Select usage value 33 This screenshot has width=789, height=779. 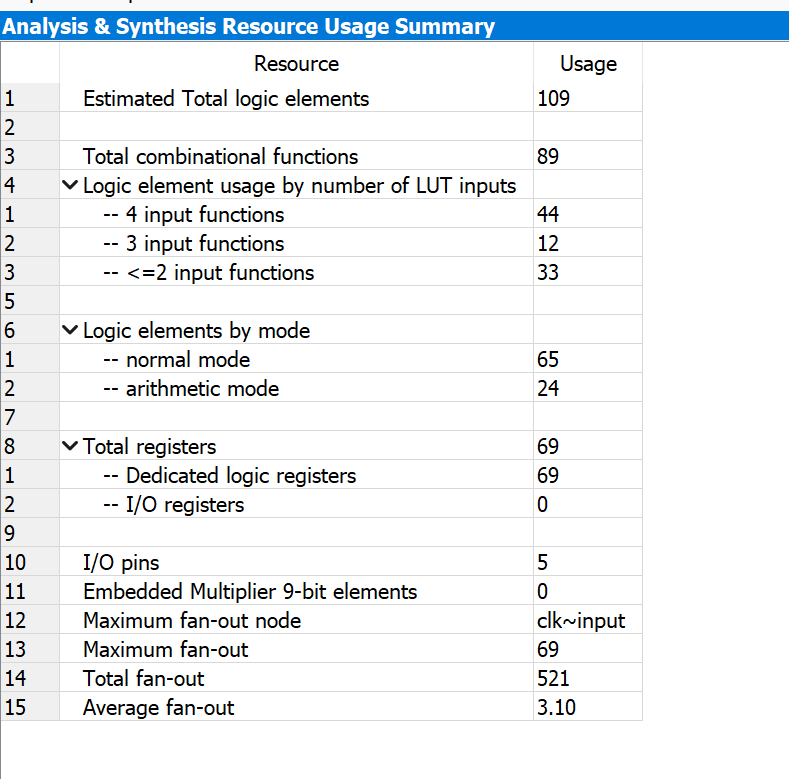pos(547,272)
